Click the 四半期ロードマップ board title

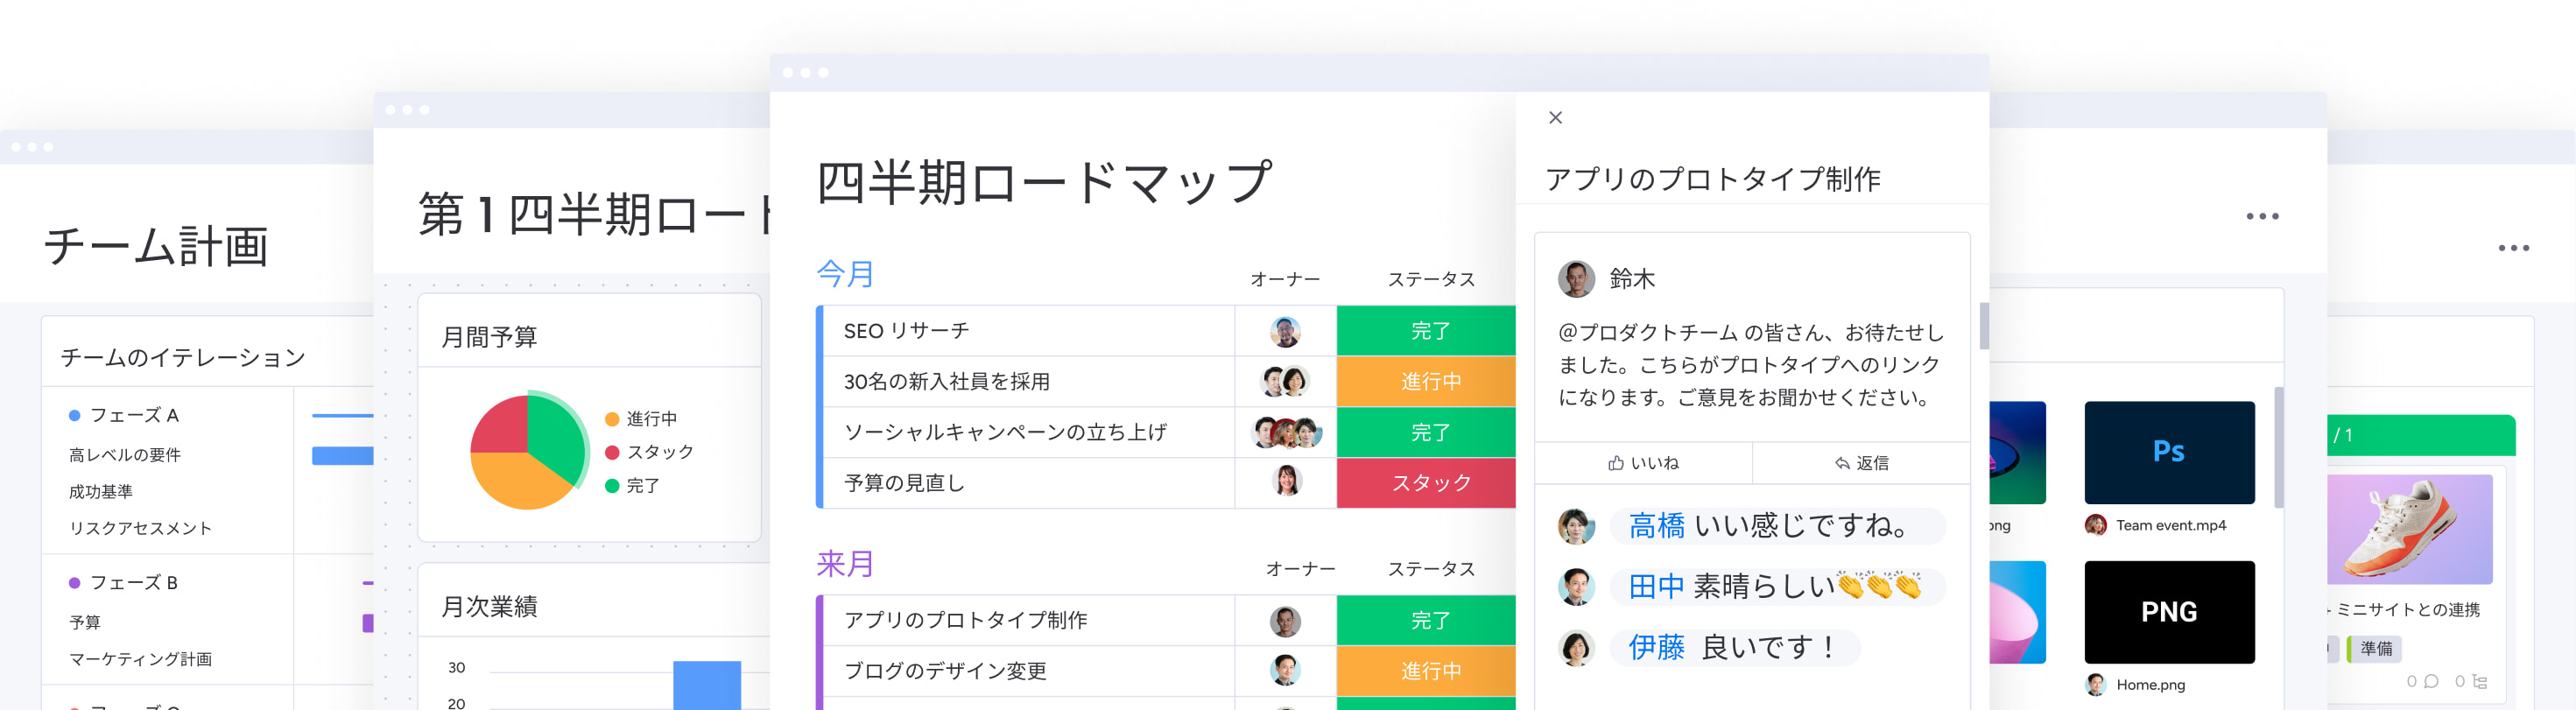(1044, 183)
